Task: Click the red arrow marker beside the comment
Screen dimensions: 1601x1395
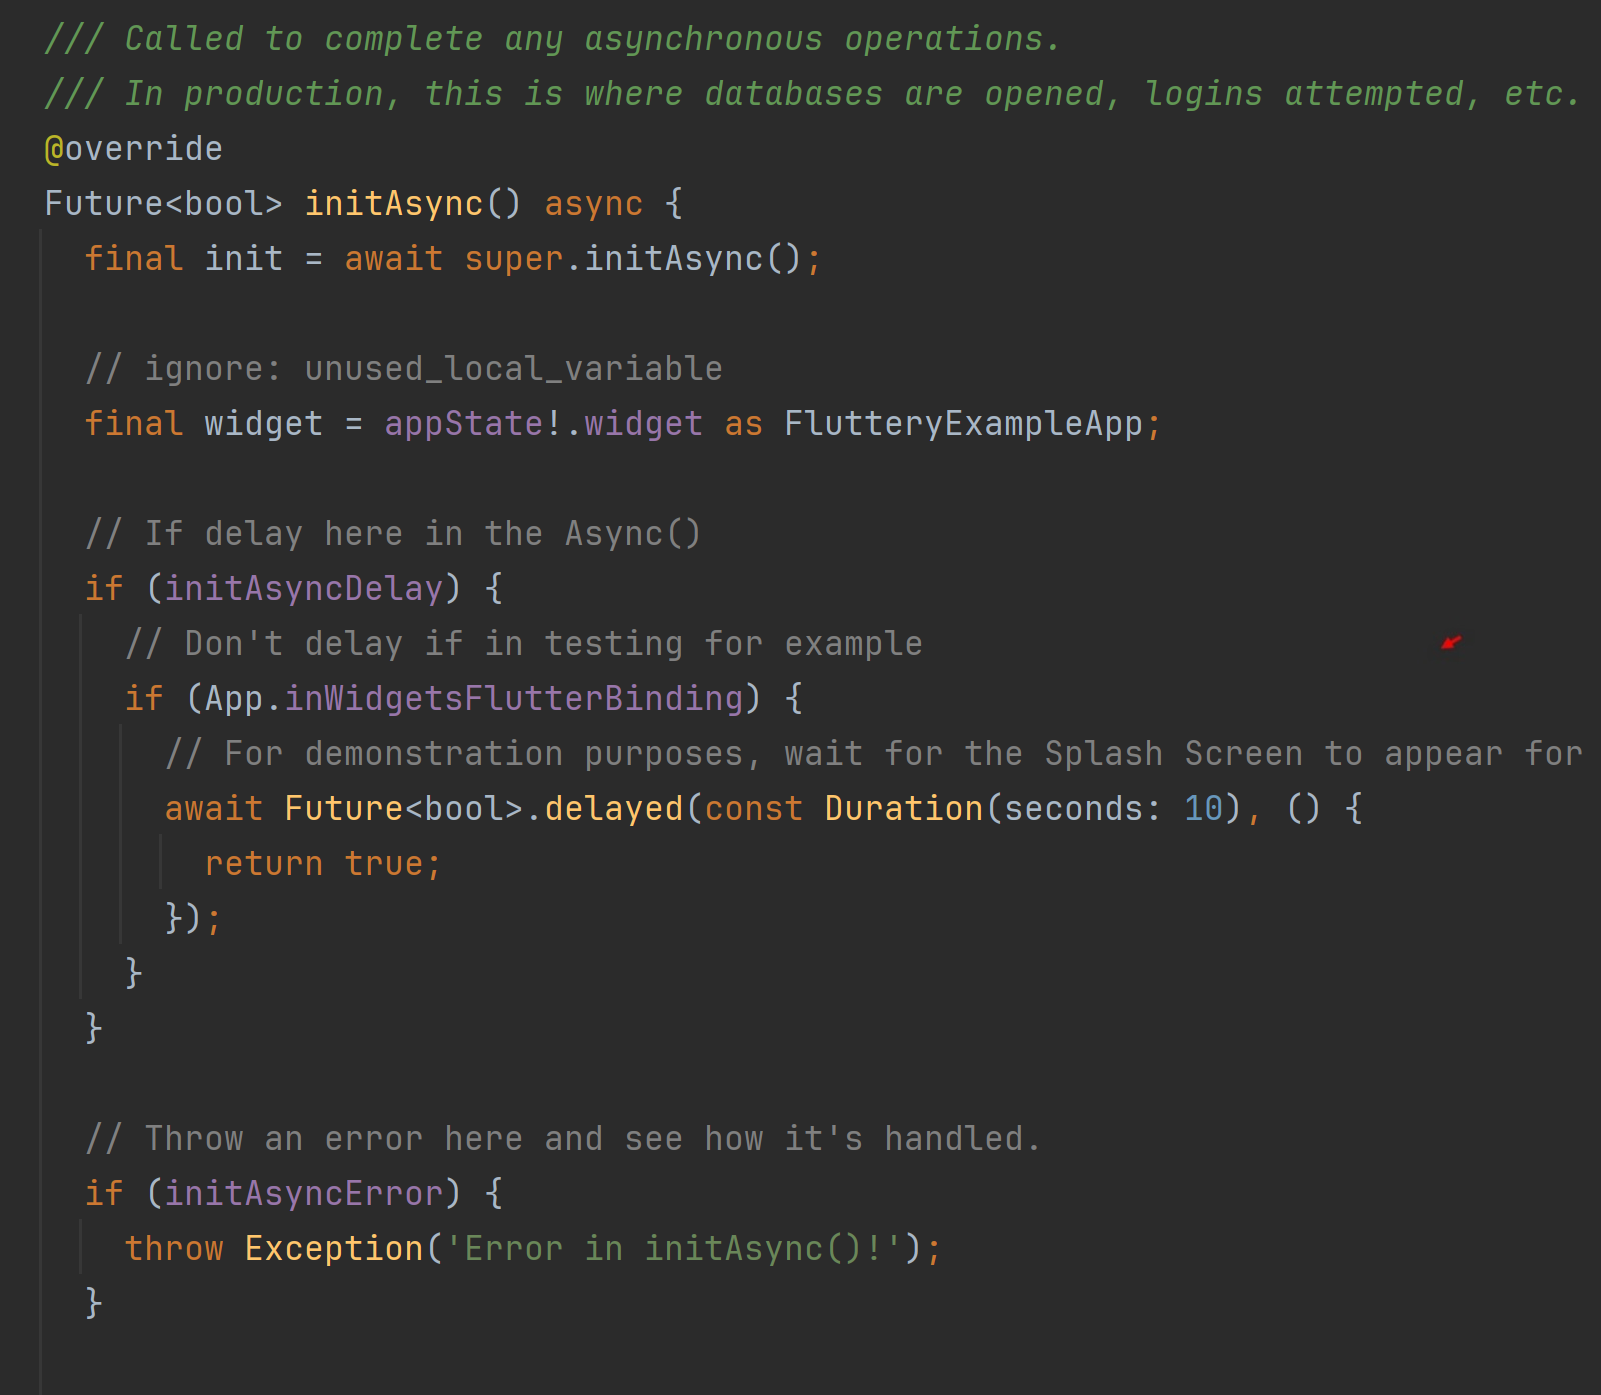Action: pyautogui.click(x=1451, y=642)
